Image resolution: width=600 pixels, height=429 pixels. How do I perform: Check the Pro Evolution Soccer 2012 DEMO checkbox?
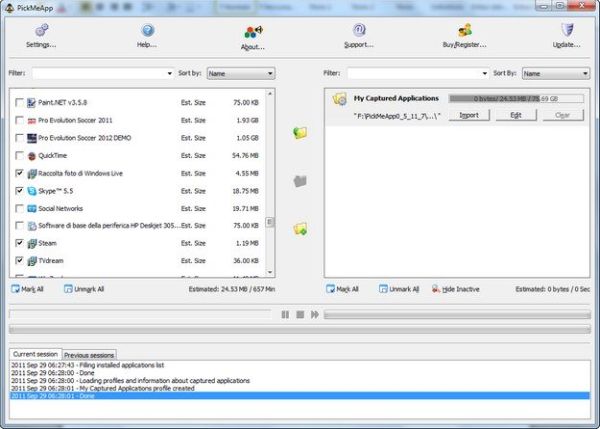19,138
